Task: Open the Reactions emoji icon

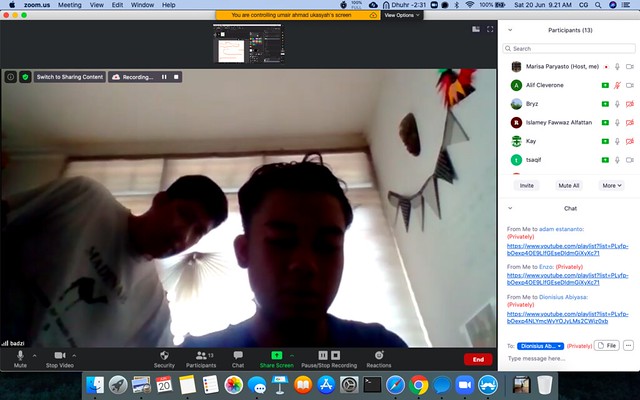Action: click(378, 355)
